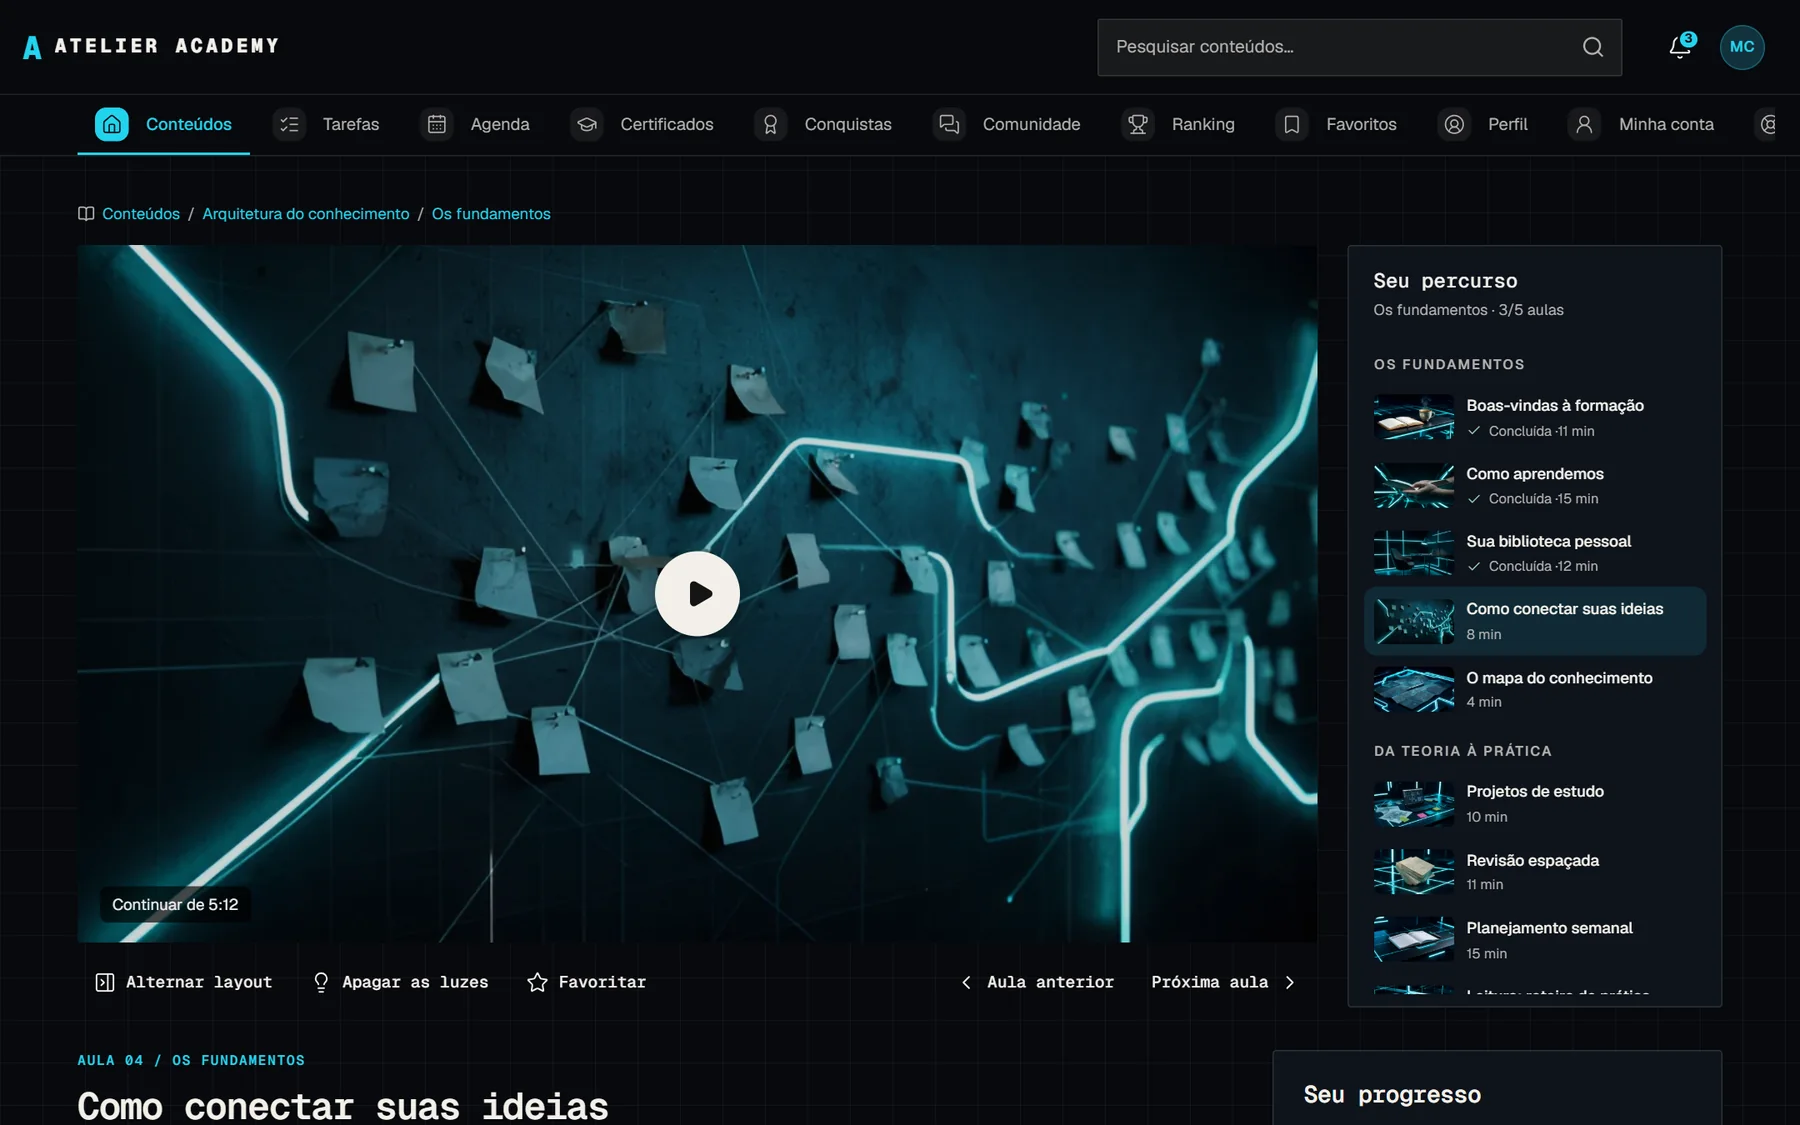The width and height of the screenshot is (1800, 1125).
Task: Click Continuar de 5:12 resume badge
Action: (x=175, y=905)
